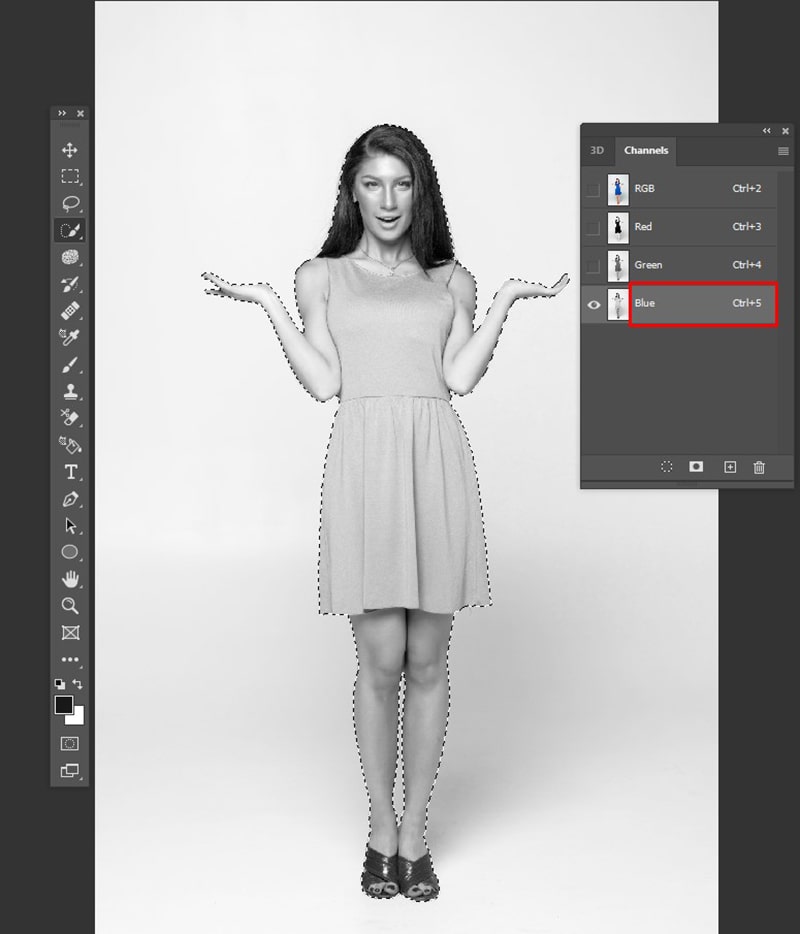Viewport: 800px width, 934px height.
Task: Load channel as selection button
Action: tap(667, 467)
